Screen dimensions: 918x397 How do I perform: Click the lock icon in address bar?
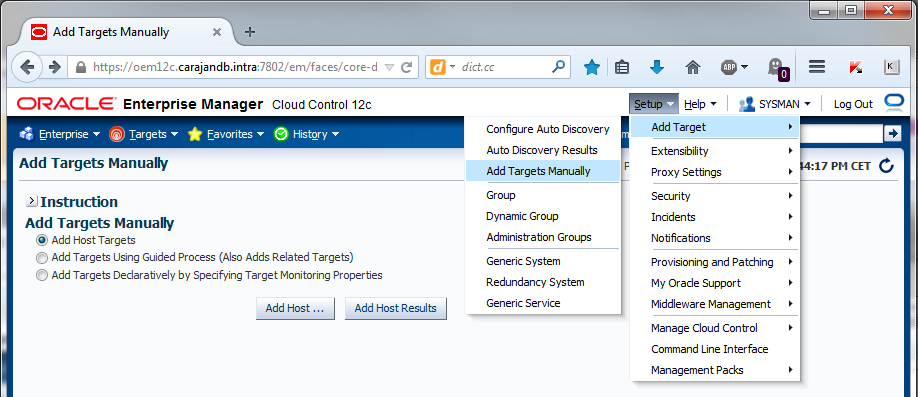(x=81, y=67)
